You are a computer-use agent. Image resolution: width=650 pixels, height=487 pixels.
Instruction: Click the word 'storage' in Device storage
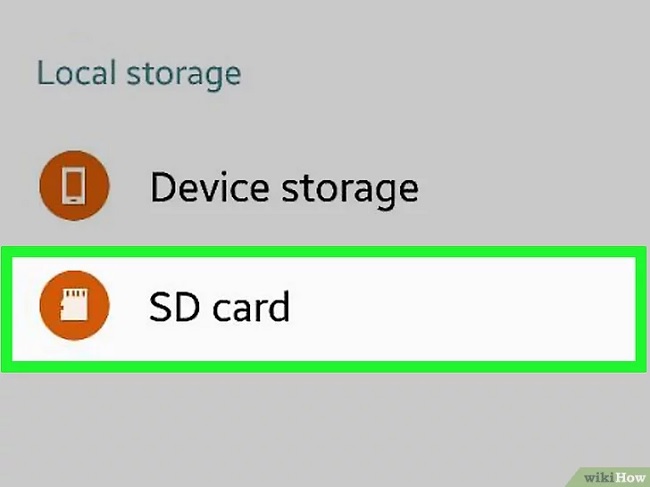click(350, 191)
